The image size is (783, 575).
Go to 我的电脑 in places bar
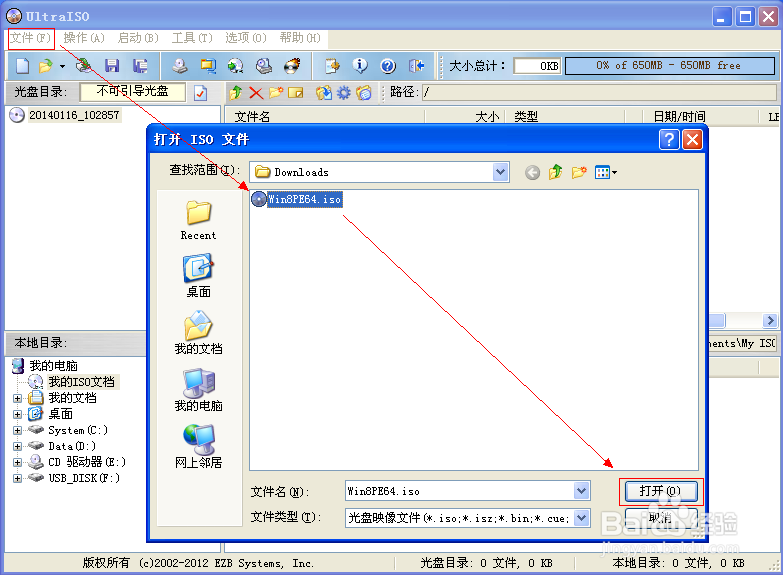coord(198,390)
